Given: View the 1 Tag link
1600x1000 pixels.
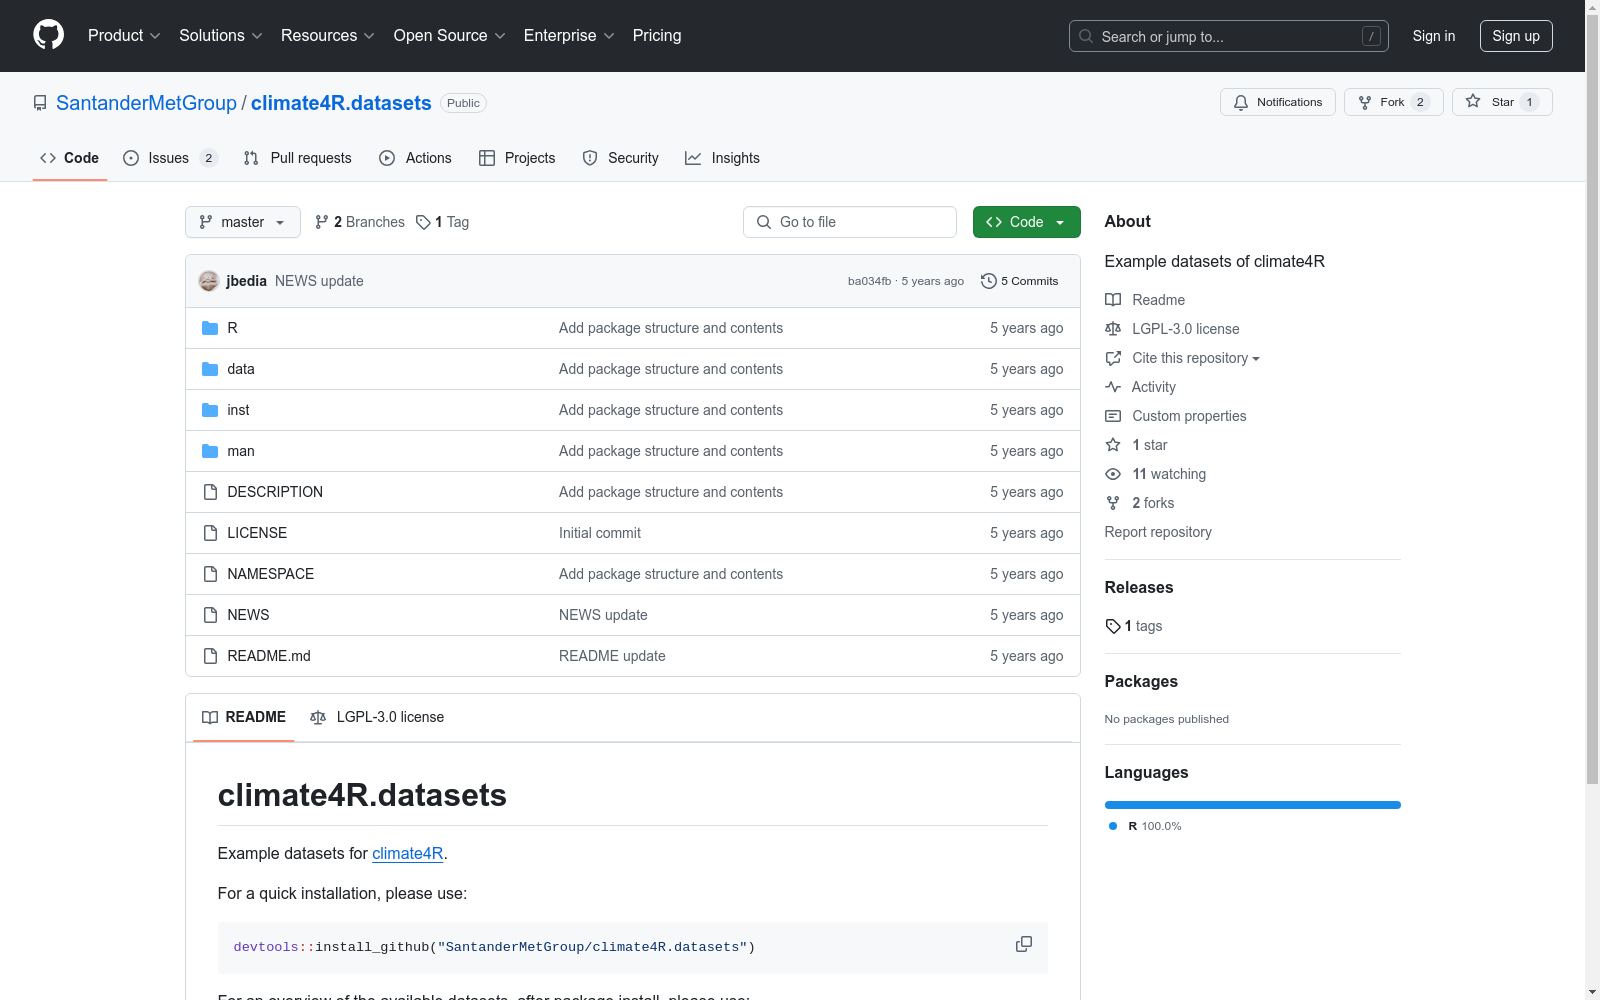Looking at the screenshot, I should 443,222.
